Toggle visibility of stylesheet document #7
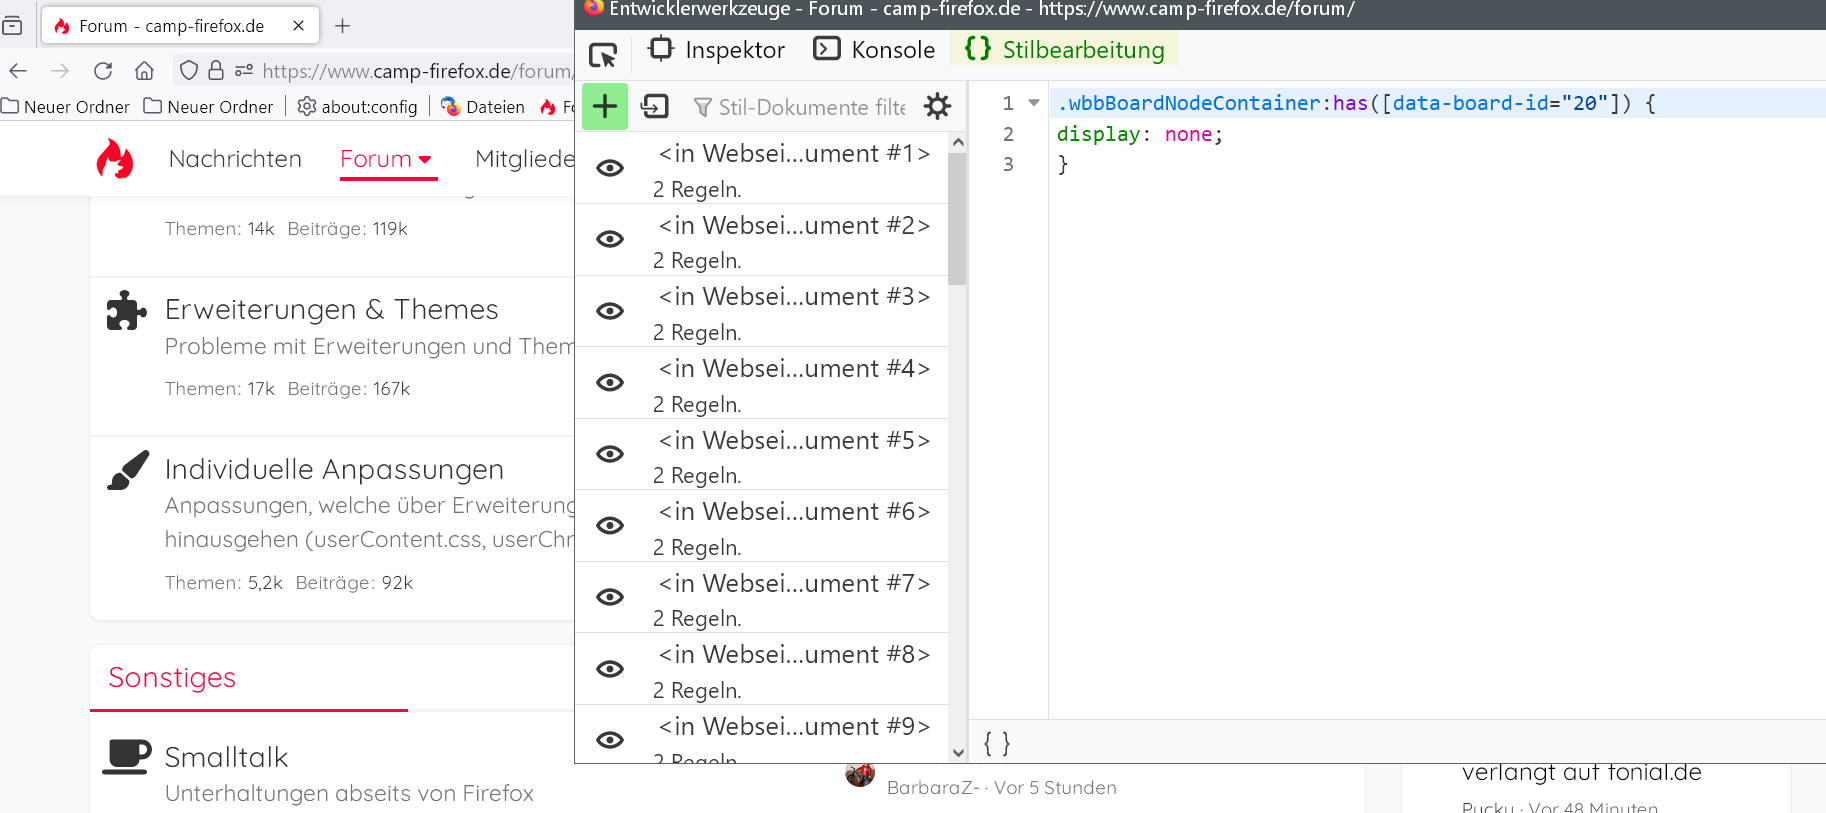 [610, 597]
